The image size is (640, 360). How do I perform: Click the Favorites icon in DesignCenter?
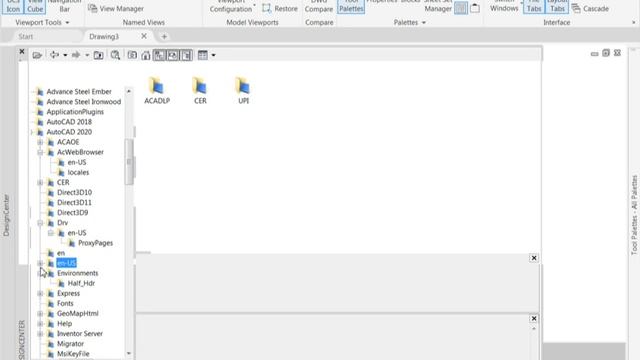pos(132,55)
